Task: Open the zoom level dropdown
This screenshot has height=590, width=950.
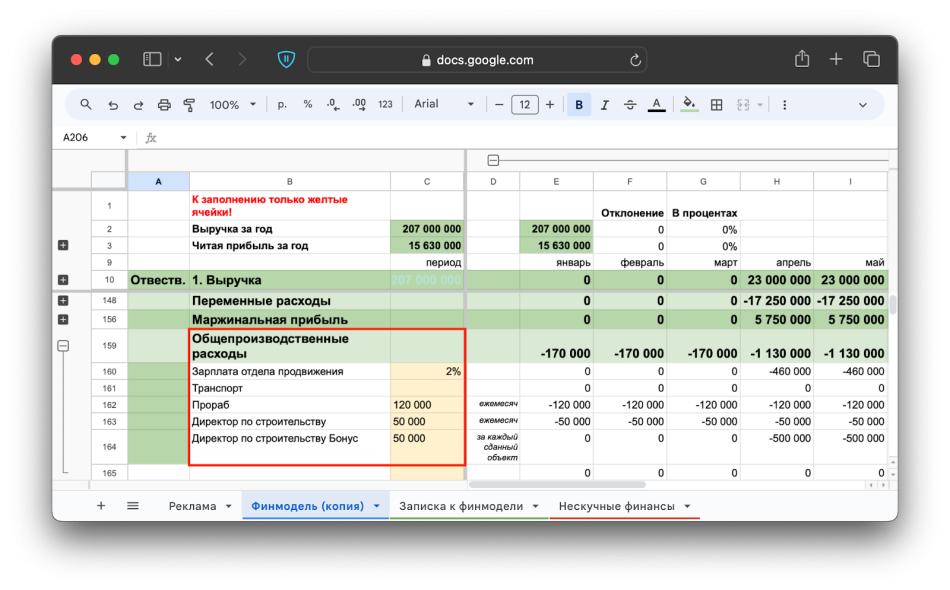Action: point(233,105)
